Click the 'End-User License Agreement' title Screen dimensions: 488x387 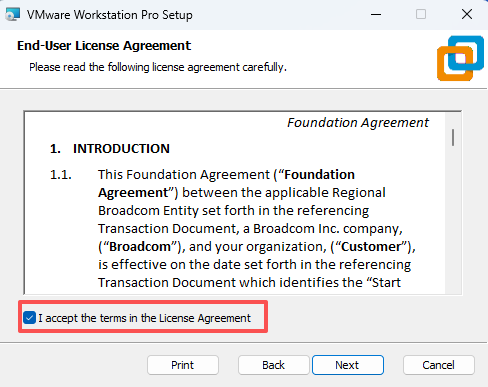(104, 46)
